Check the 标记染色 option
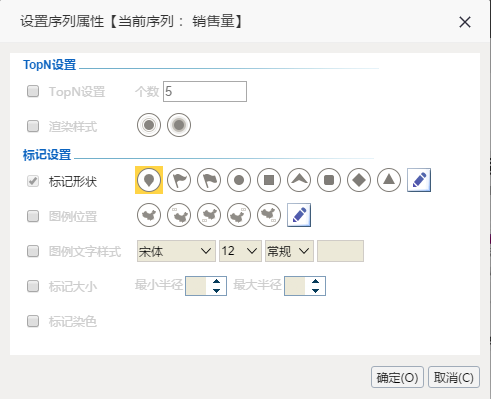 pyautogui.click(x=33, y=321)
